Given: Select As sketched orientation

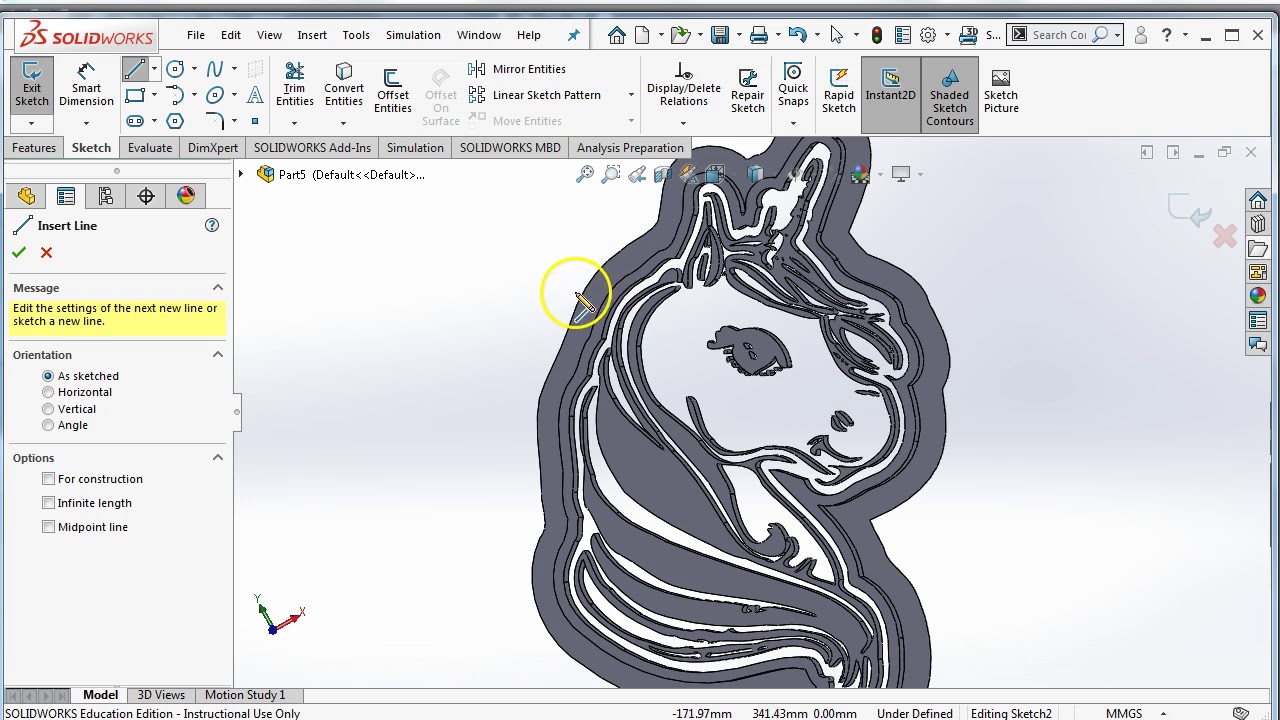Looking at the screenshot, I should pos(48,376).
